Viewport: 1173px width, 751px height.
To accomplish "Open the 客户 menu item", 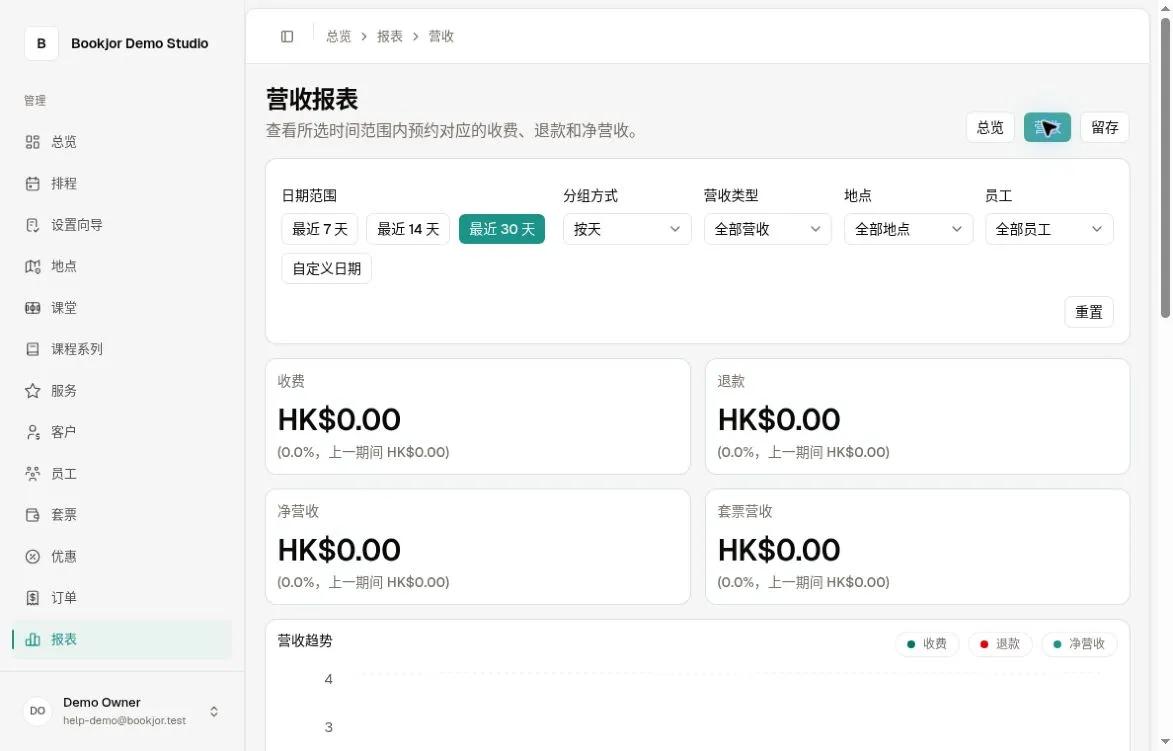I will (122, 432).
